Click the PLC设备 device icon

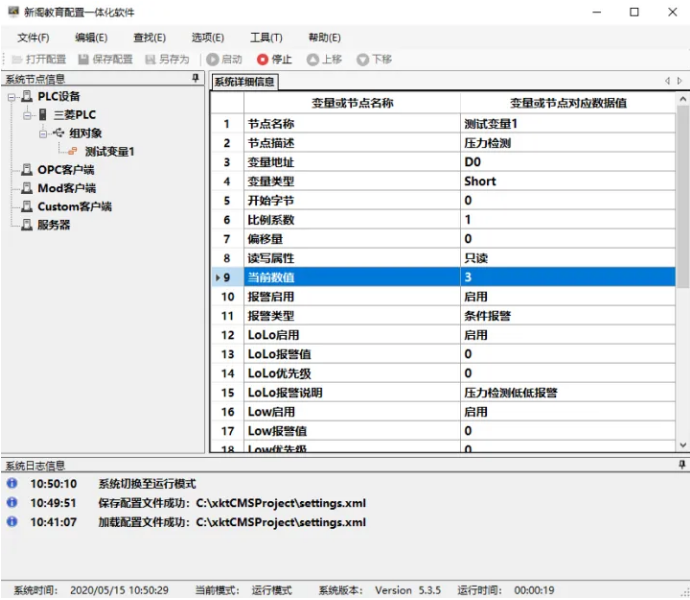click(27, 96)
